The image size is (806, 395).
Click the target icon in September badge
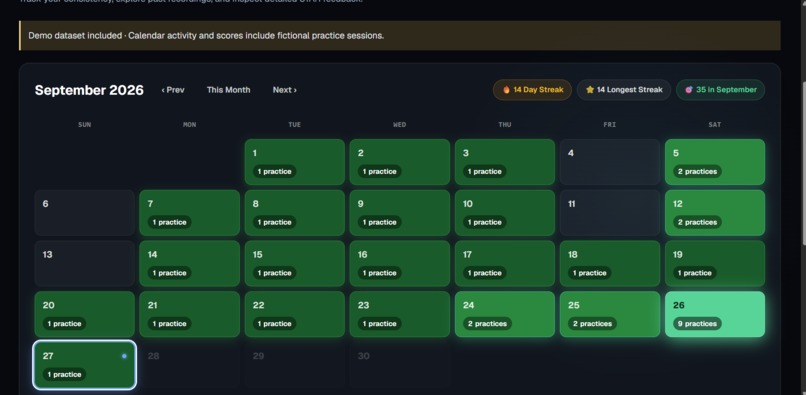[x=689, y=90]
